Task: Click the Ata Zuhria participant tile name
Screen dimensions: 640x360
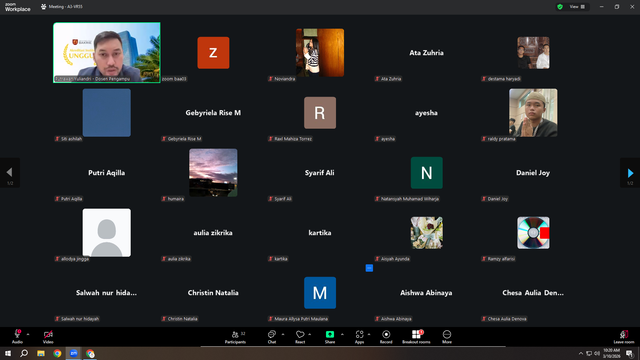Action: coord(426,53)
